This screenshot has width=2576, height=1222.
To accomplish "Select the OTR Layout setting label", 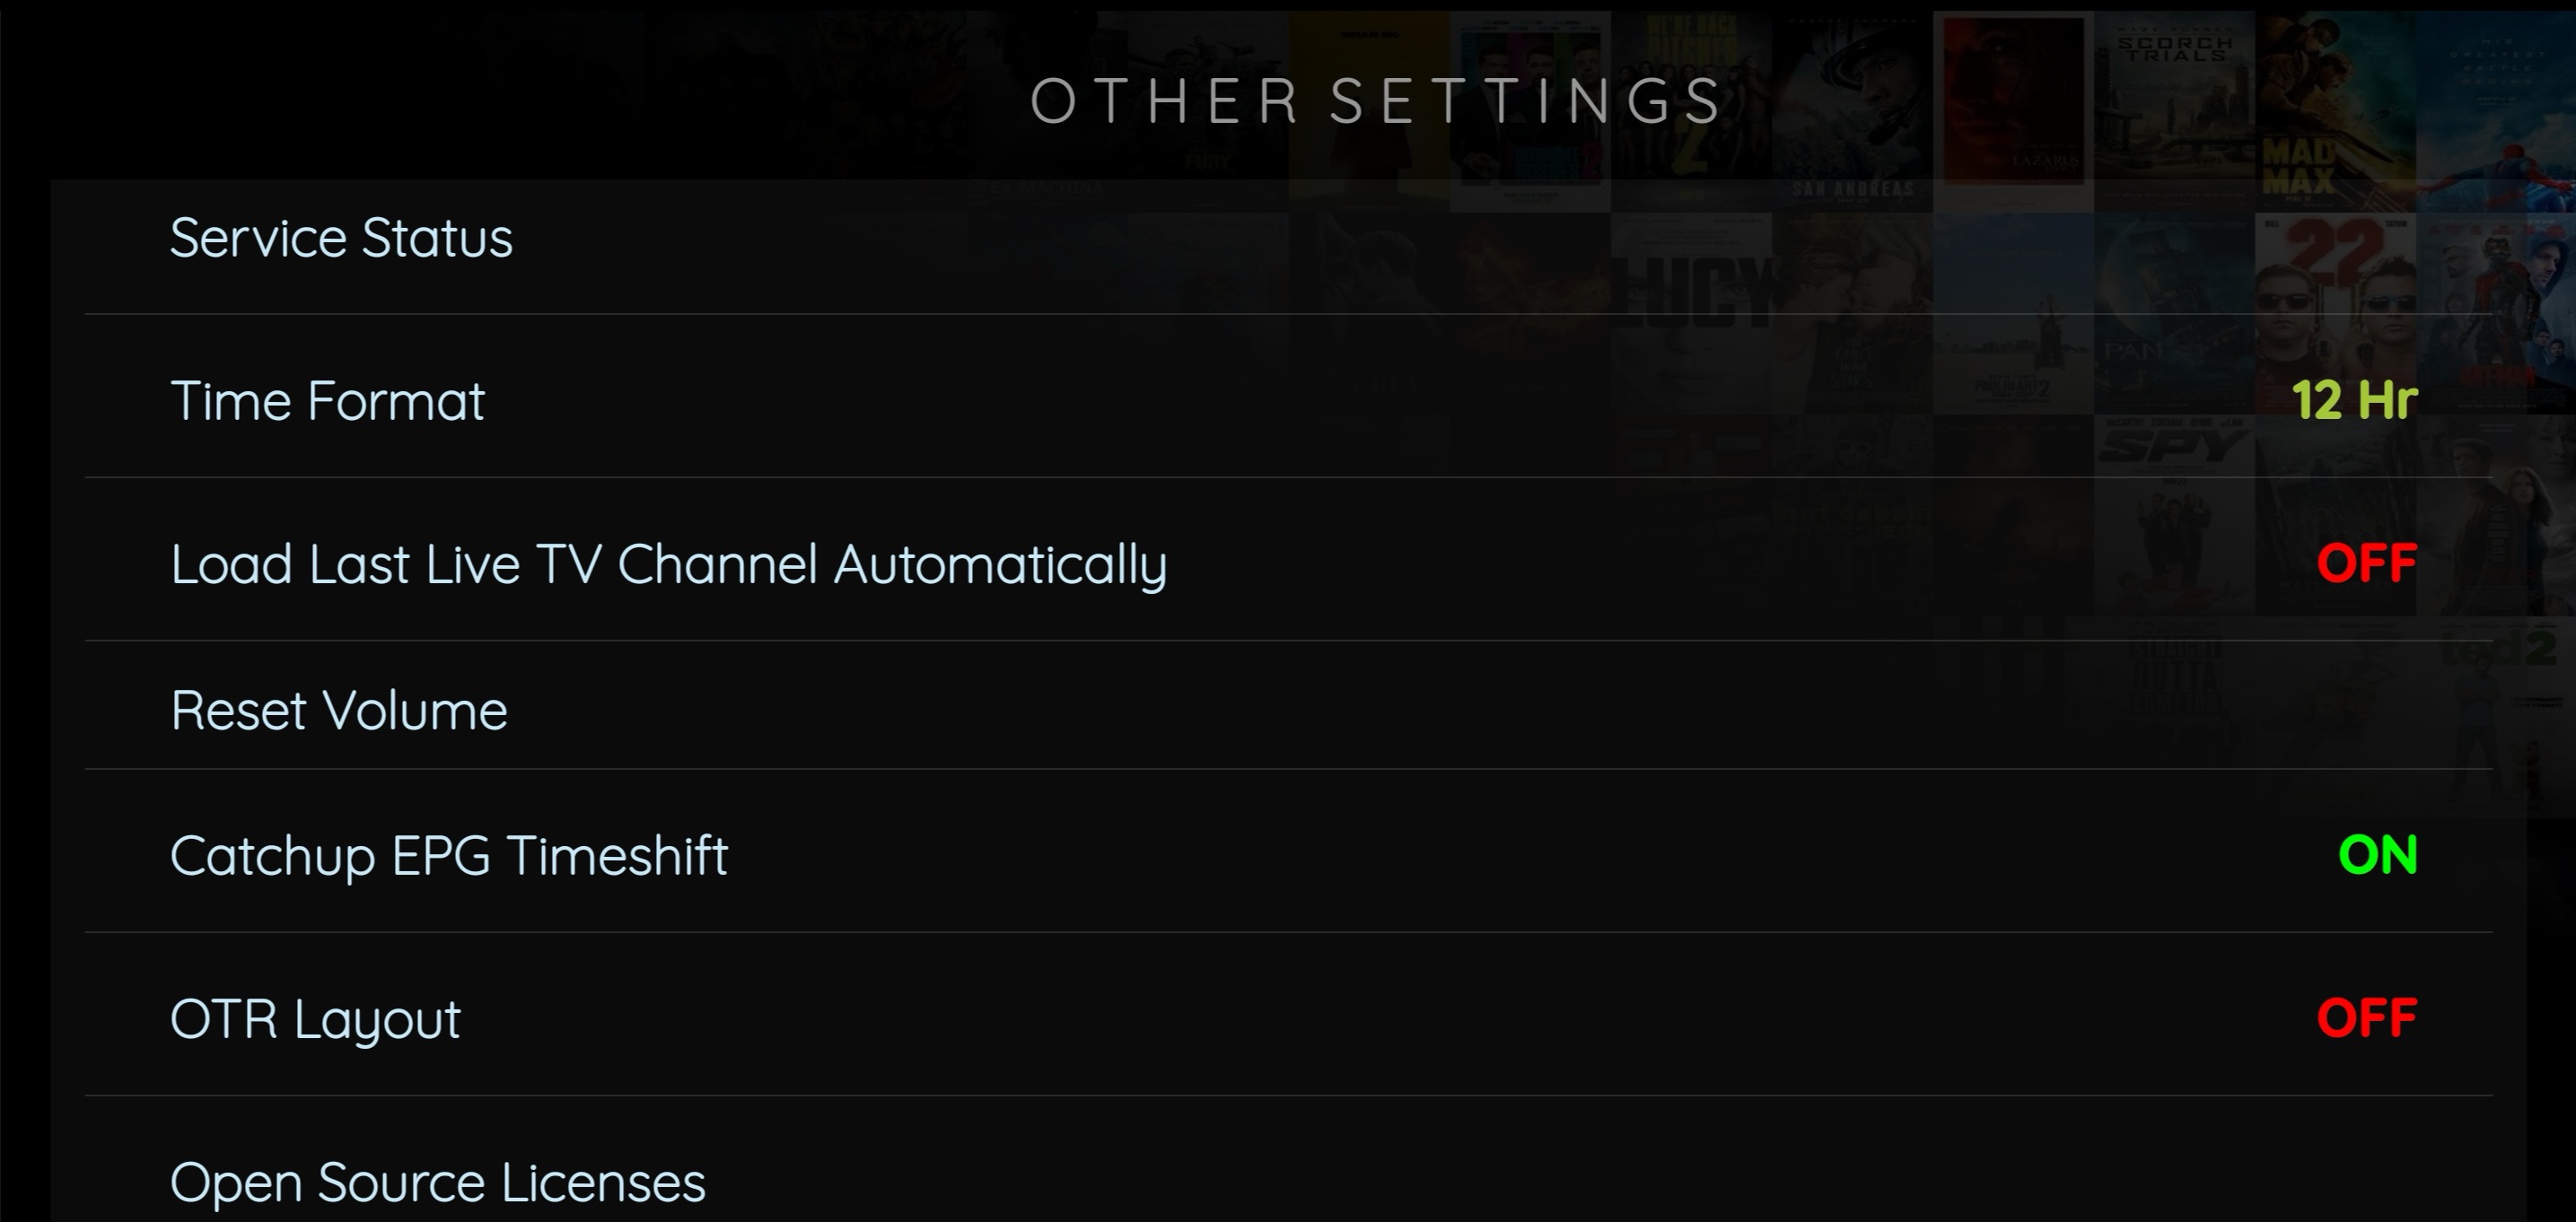I will coord(315,1019).
